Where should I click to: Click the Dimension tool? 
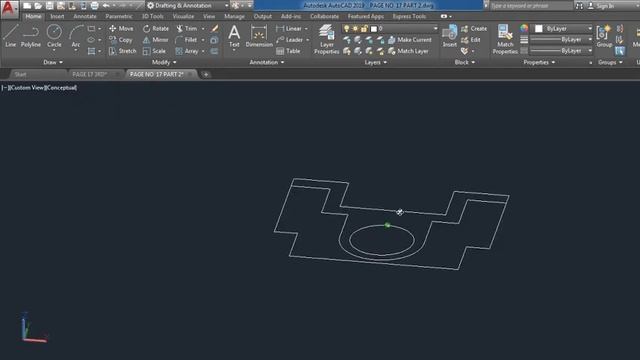tap(259, 36)
